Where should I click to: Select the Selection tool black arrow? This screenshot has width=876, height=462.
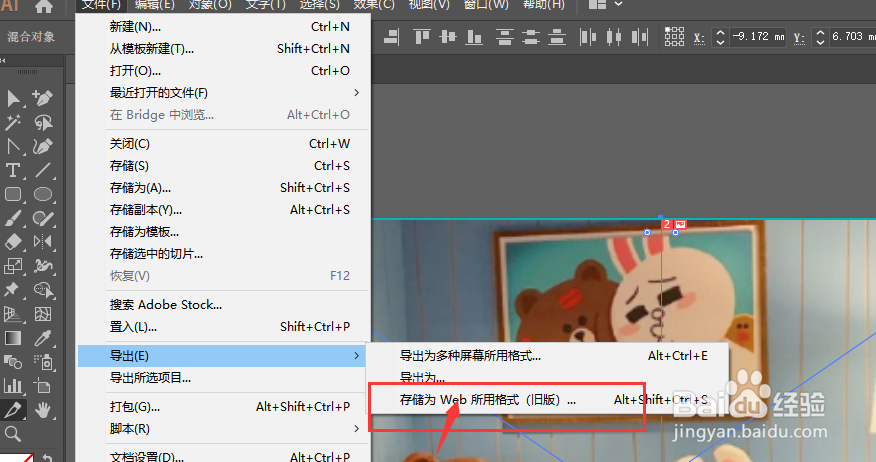pos(13,98)
